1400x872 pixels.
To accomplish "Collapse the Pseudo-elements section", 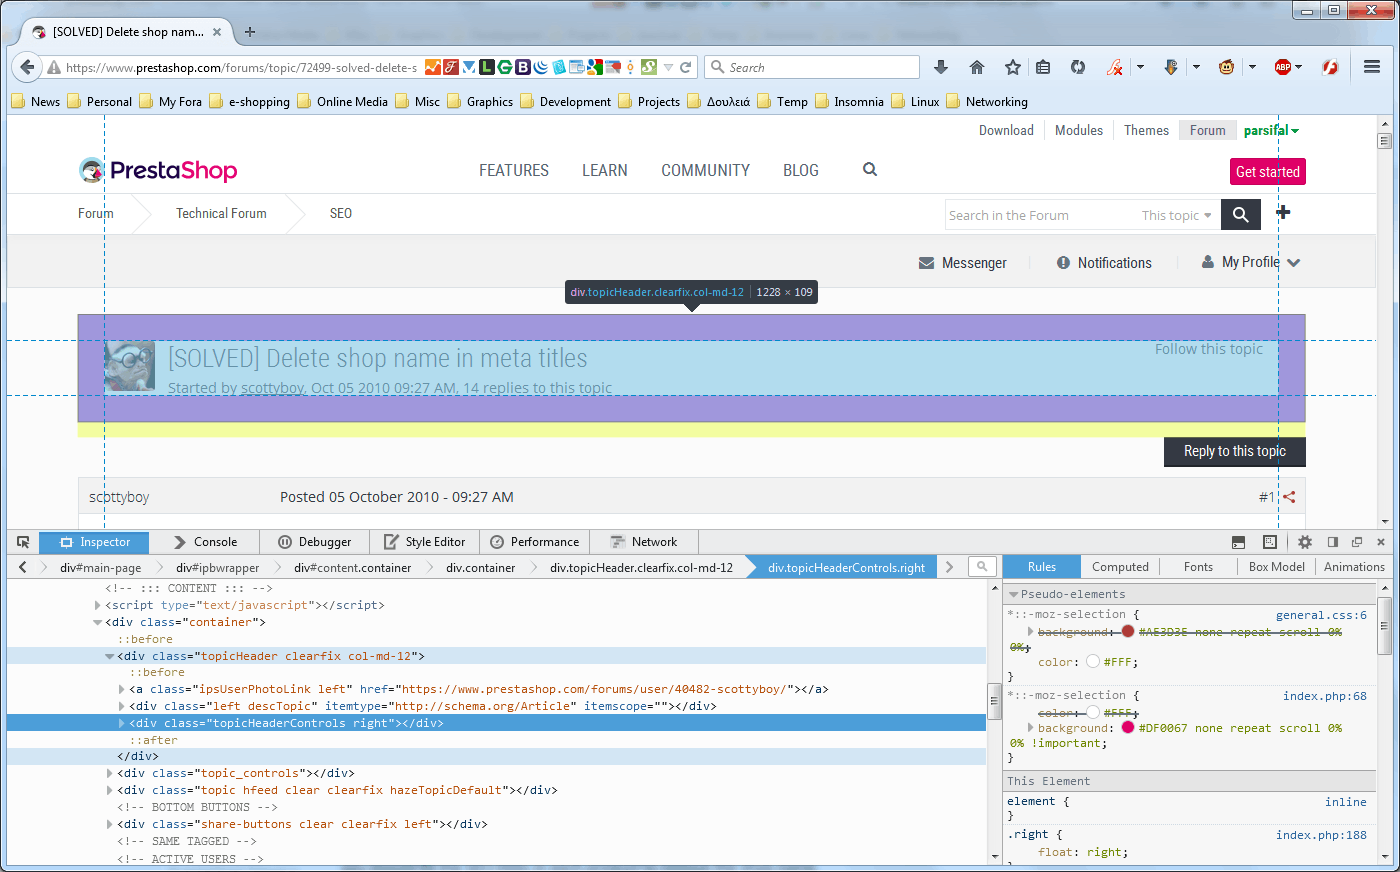I will [1013, 594].
